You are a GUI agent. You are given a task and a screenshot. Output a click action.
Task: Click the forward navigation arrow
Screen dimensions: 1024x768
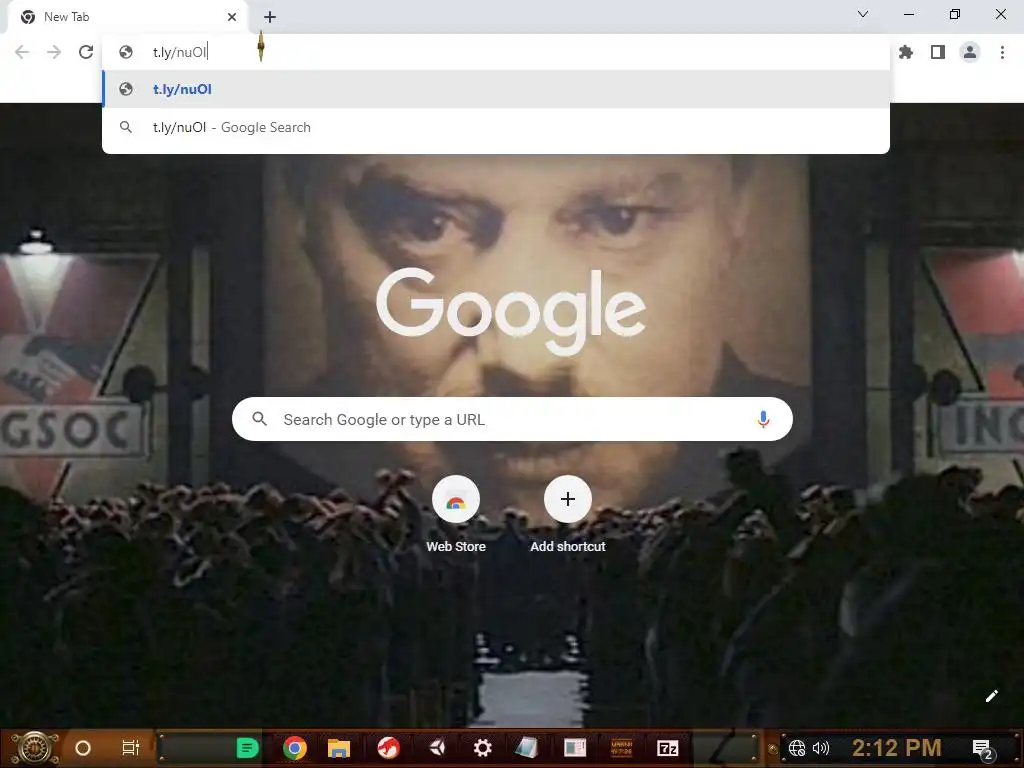point(54,52)
